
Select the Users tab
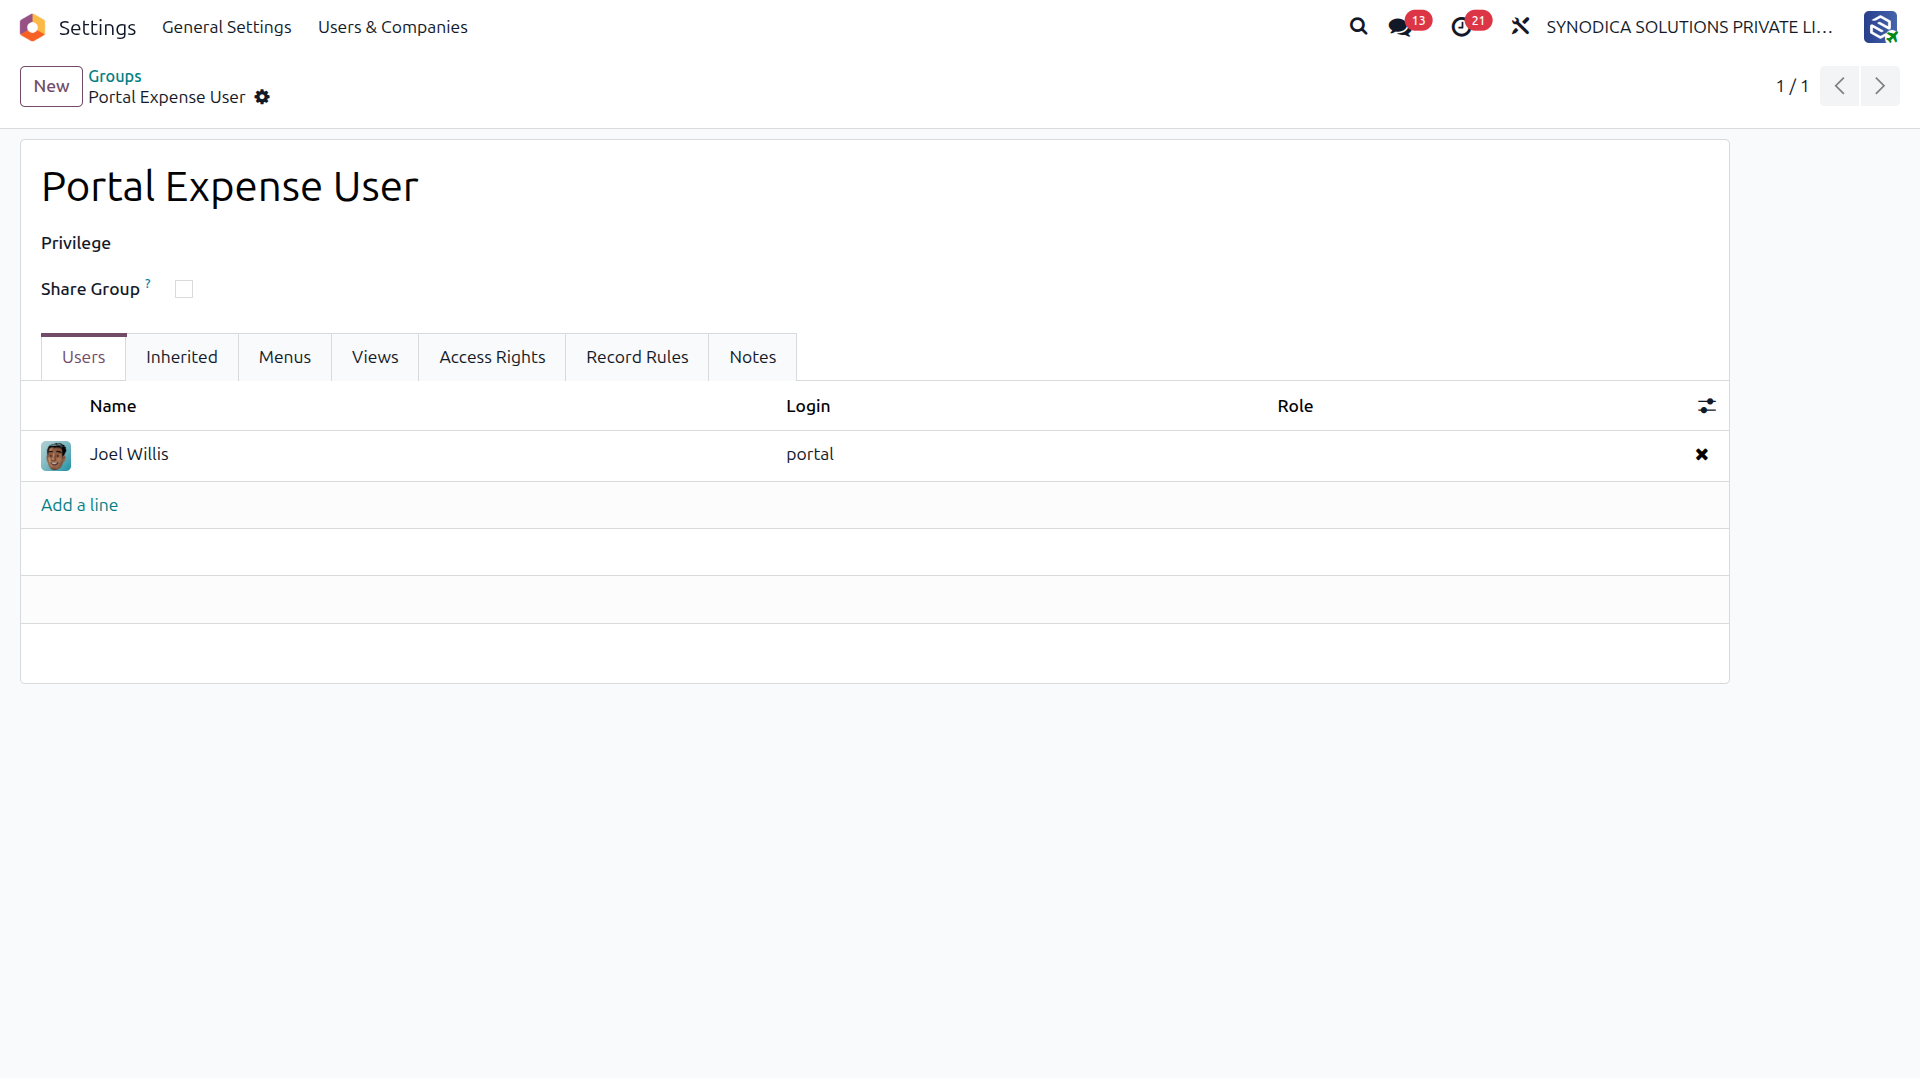(x=83, y=357)
